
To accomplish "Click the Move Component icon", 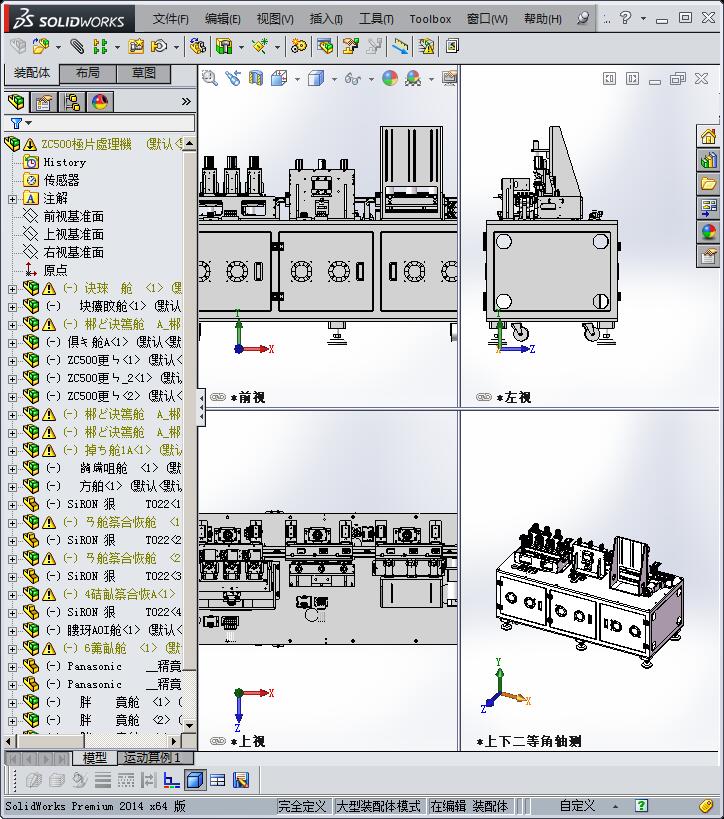I will click(159, 46).
